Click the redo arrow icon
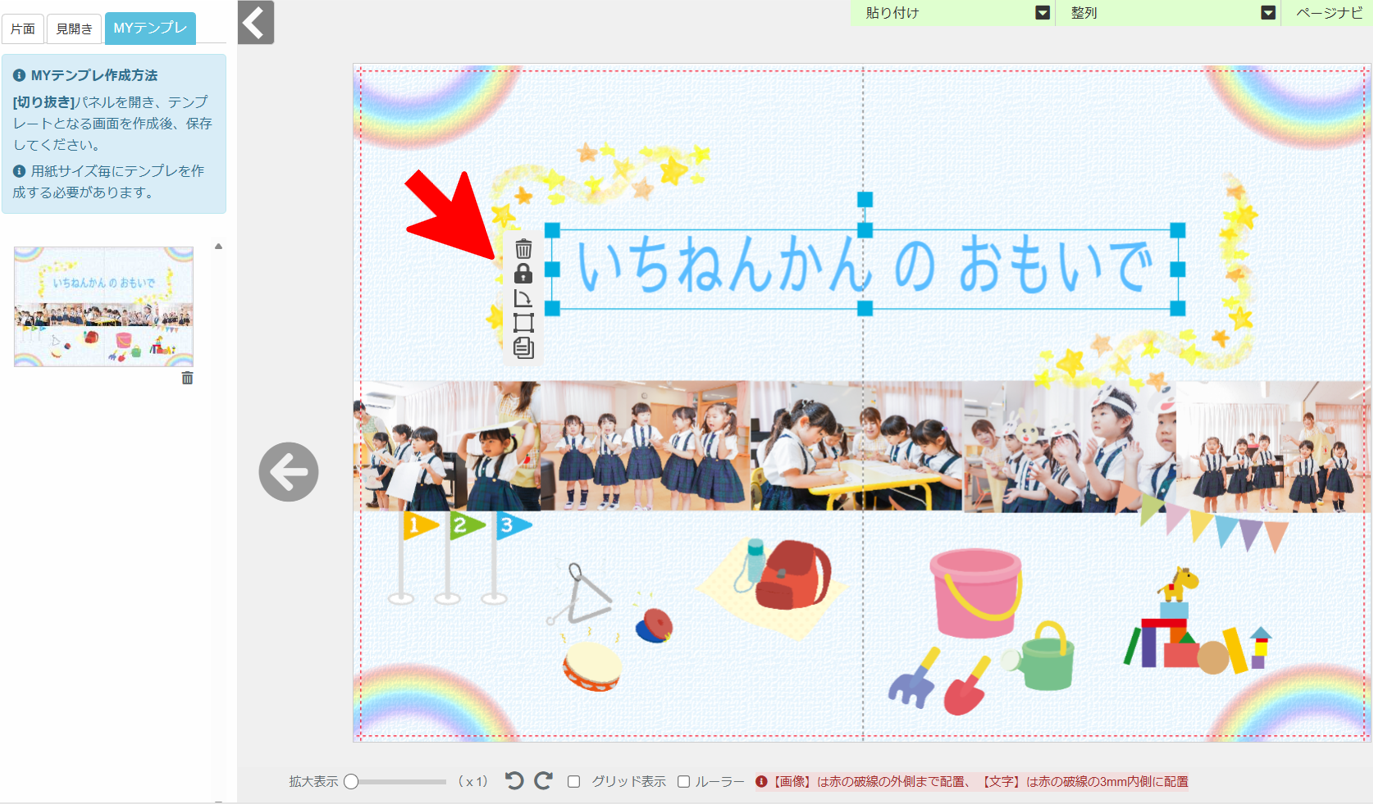This screenshot has width=1373, height=804. 543,781
